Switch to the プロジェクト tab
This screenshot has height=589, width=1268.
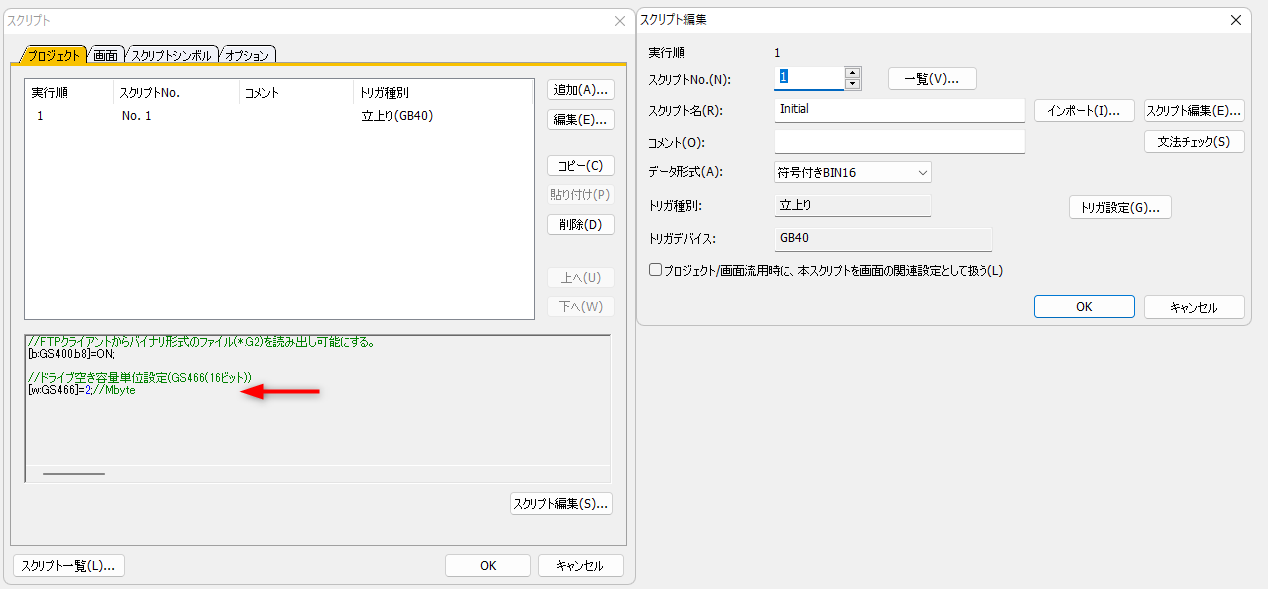point(52,55)
